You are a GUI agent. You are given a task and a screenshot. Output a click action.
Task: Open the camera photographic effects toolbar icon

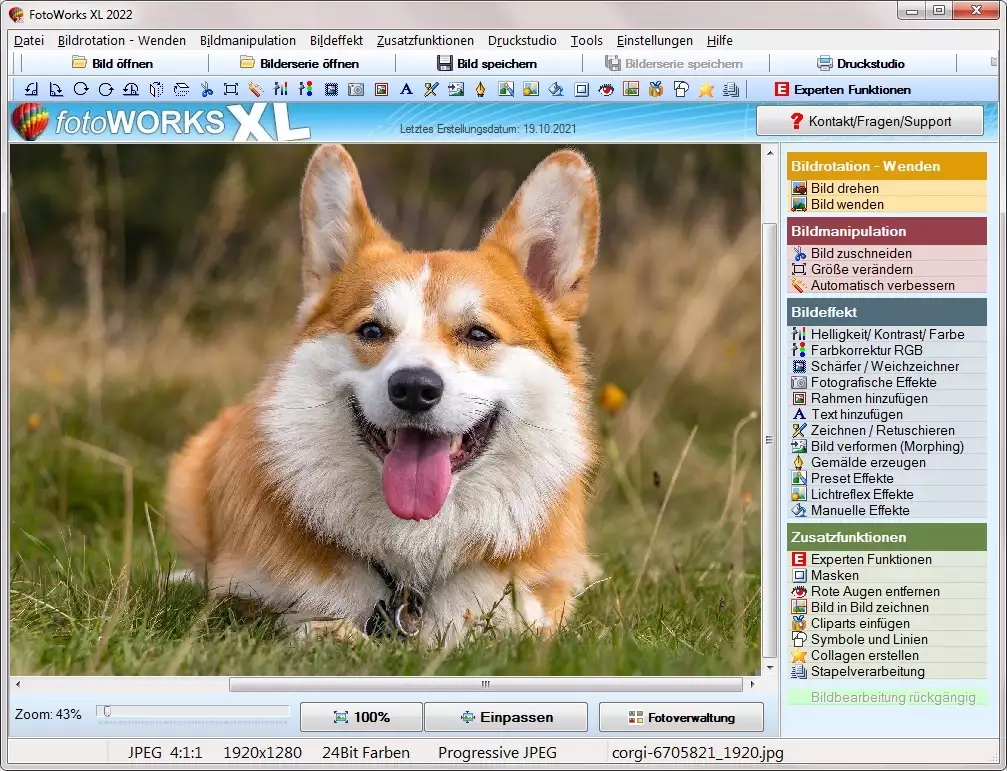[x=355, y=90]
